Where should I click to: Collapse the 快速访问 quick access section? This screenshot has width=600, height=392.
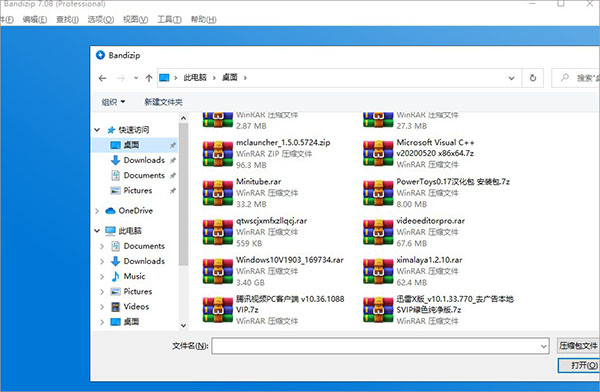(x=97, y=130)
